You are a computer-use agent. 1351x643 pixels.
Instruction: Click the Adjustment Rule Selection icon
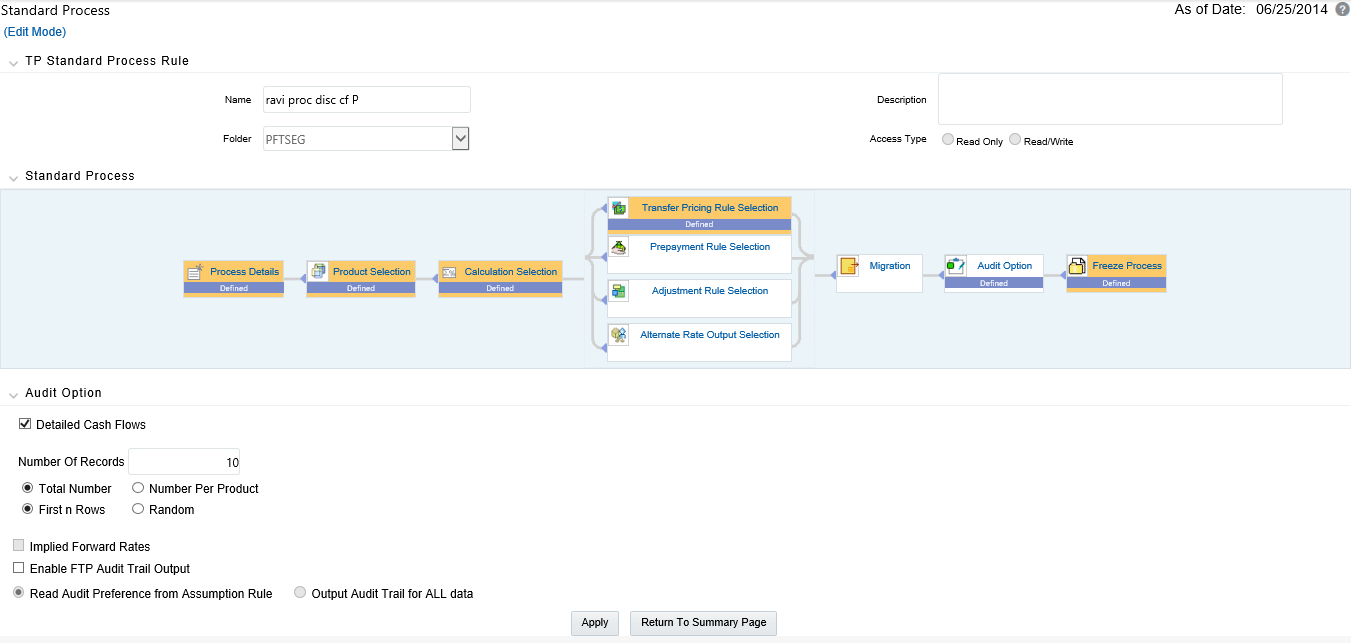tap(619, 291)
